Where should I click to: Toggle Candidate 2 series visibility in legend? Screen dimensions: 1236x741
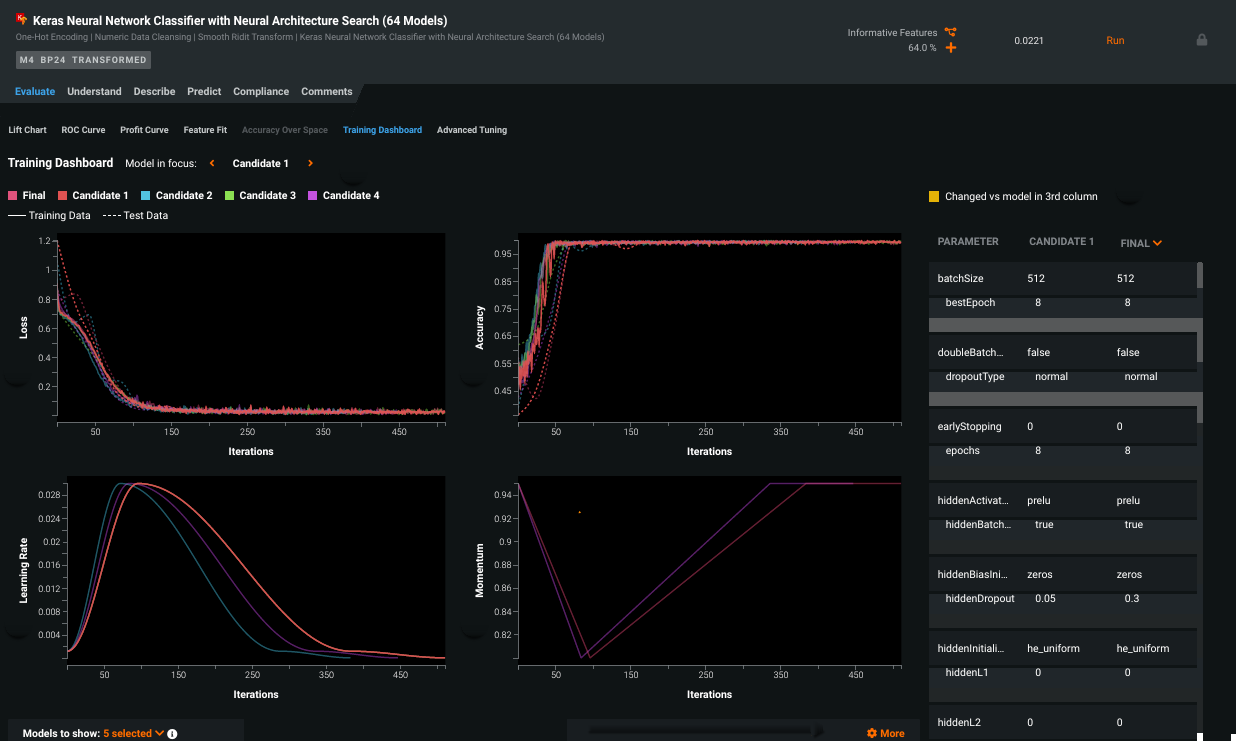[176, 196]
